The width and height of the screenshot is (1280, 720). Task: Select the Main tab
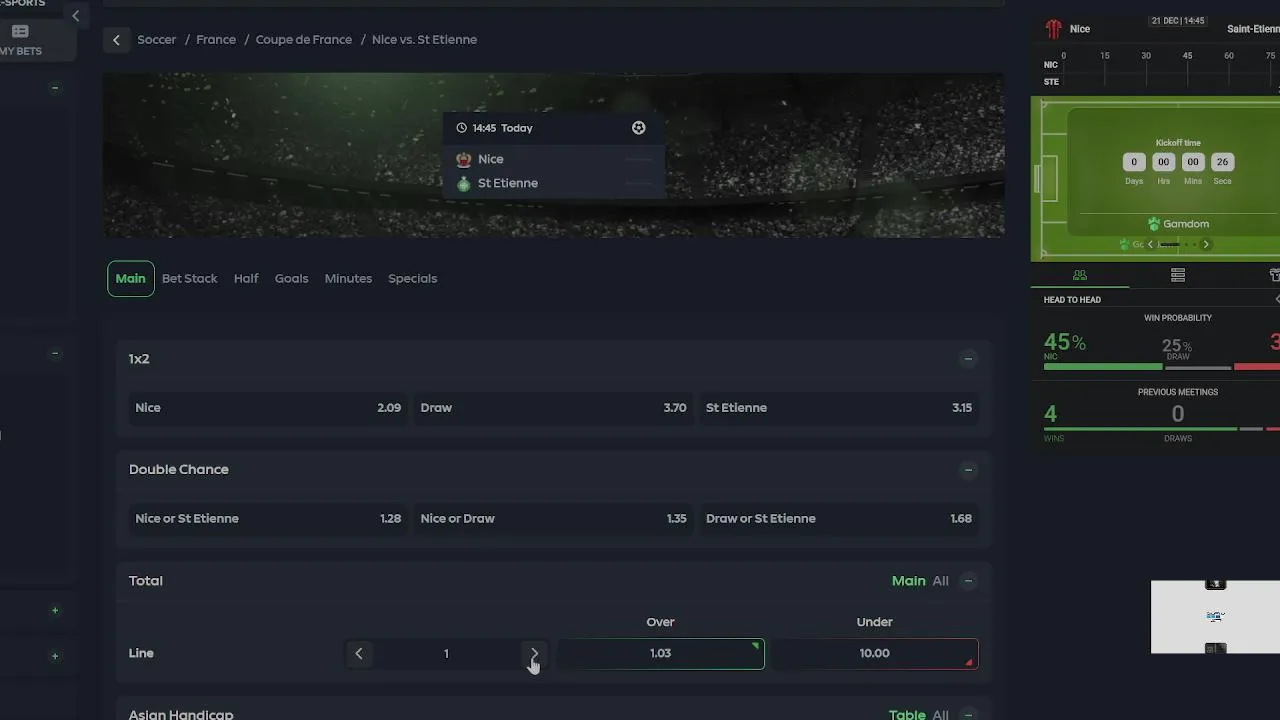pos(130,279)
